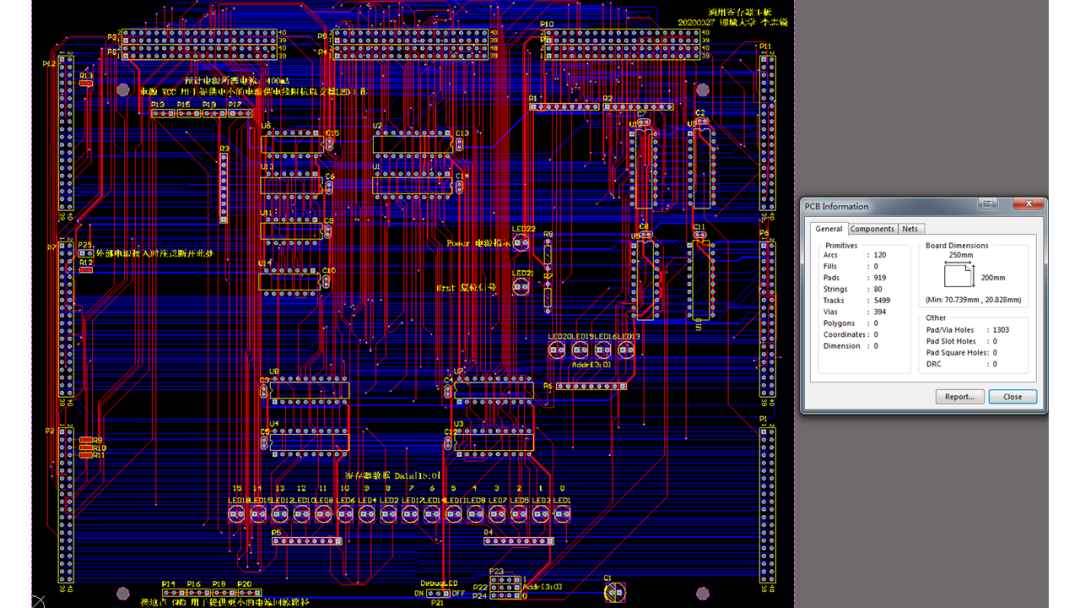The height and width of the screenshot is (608, 1080).
Task: Select resistor R13 on the PCB
Action: [x=86, y=83]
